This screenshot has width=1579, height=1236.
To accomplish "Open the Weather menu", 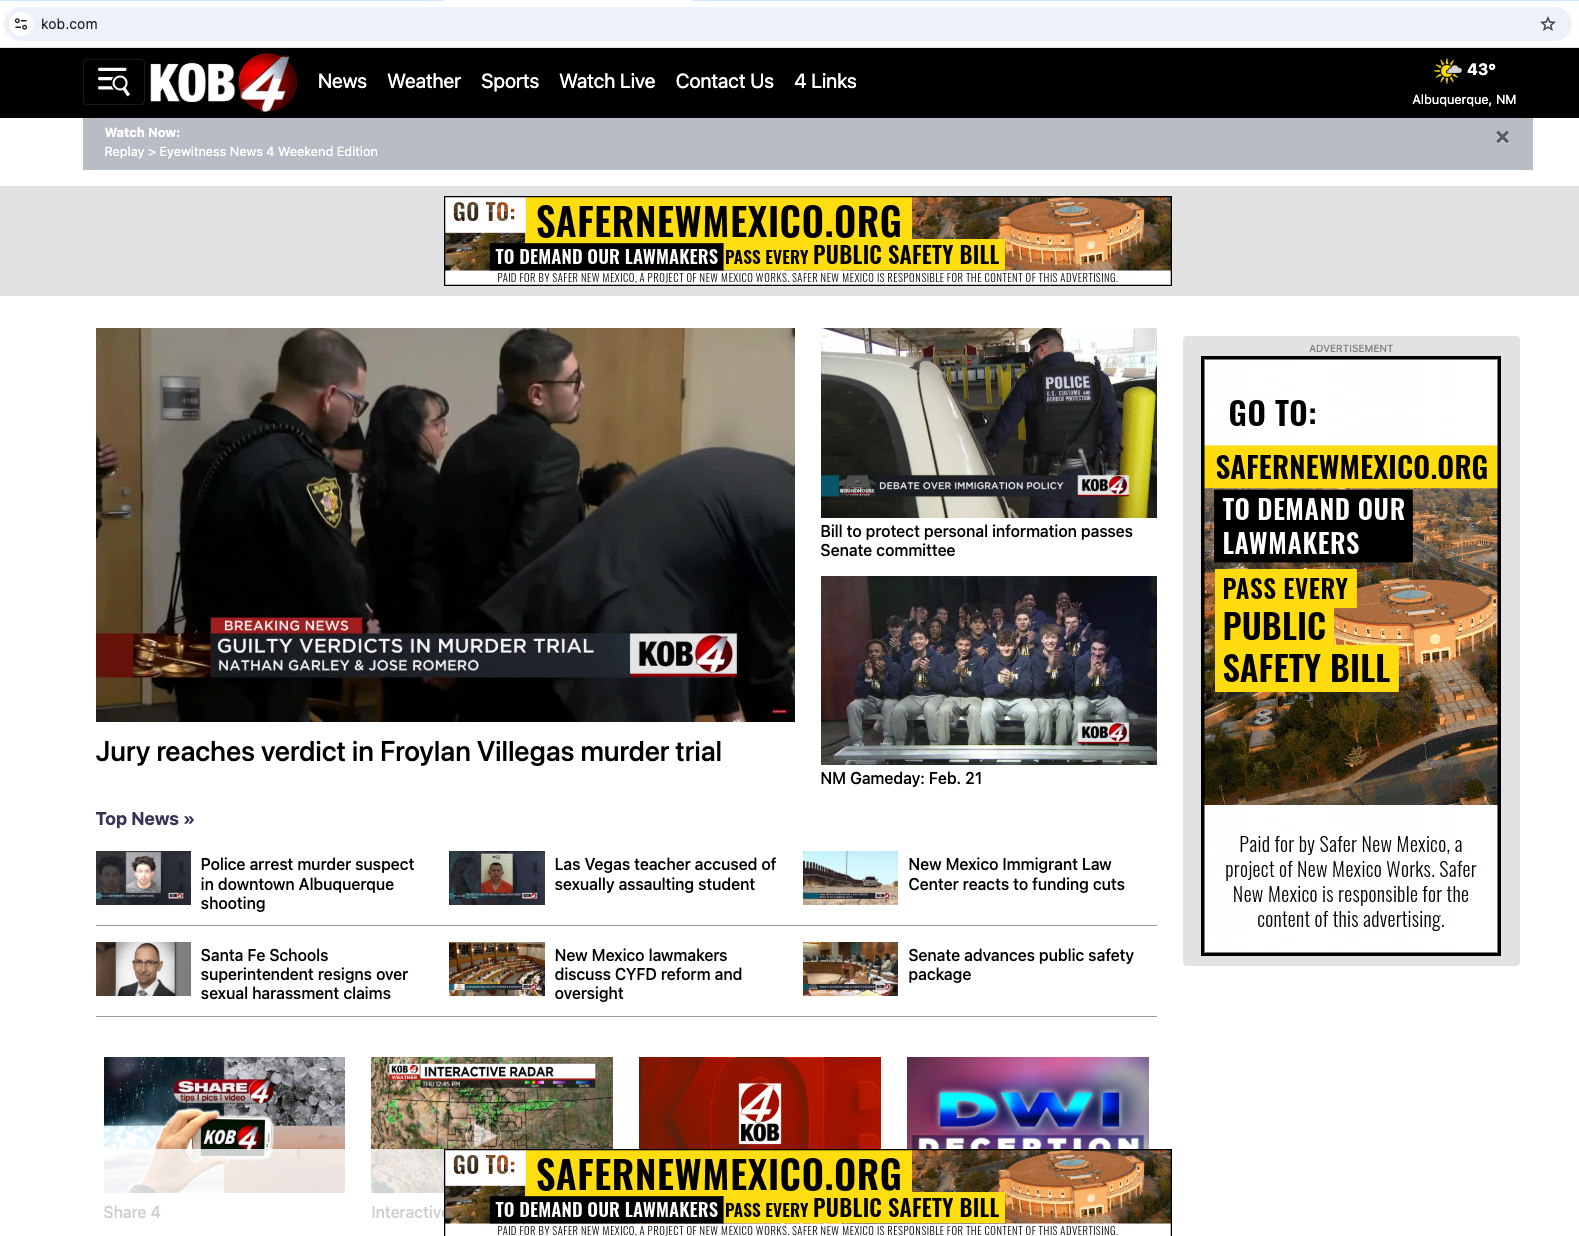I will 424,81.
